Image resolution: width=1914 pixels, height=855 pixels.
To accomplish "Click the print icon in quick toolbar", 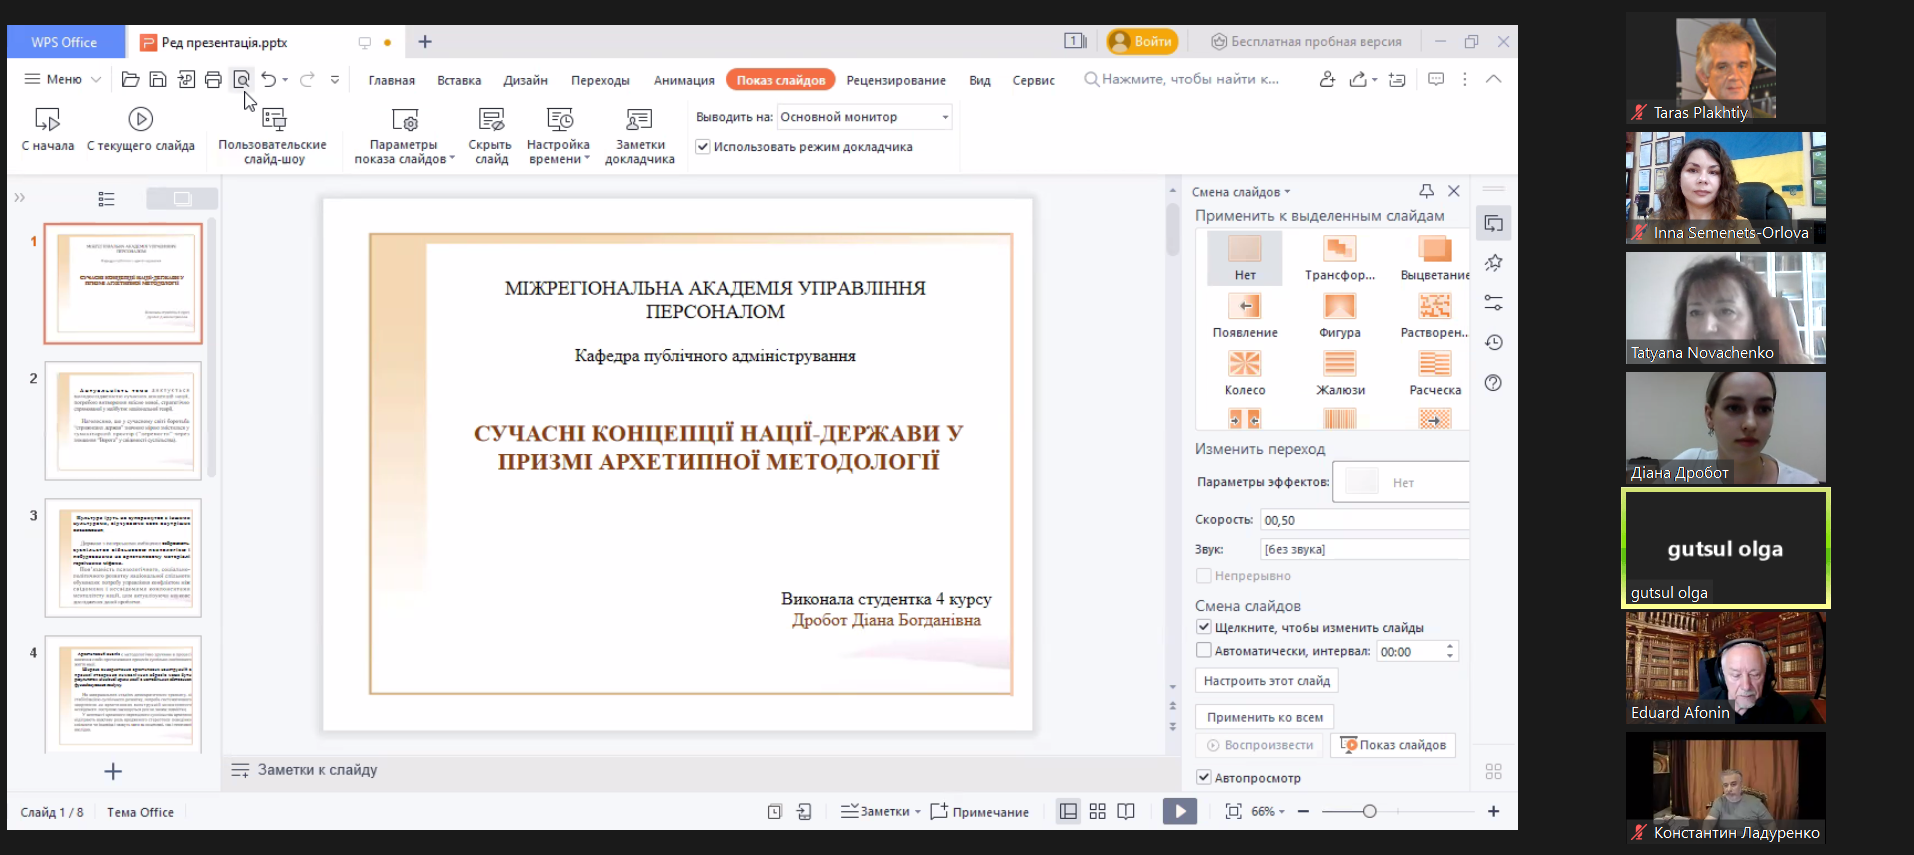I will pos(213,80).
